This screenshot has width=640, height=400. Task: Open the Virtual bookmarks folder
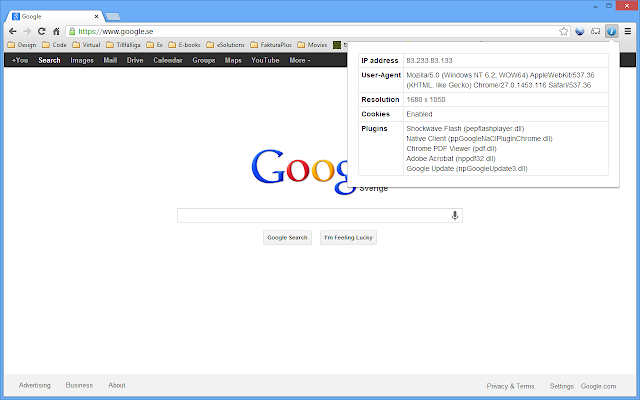[x=86, y=45]
